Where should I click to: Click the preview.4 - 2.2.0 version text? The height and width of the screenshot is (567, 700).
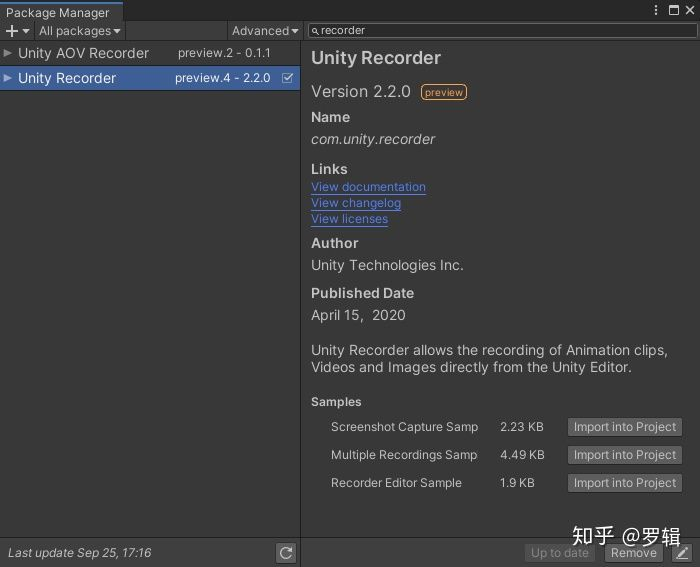(x=222, y=78)
